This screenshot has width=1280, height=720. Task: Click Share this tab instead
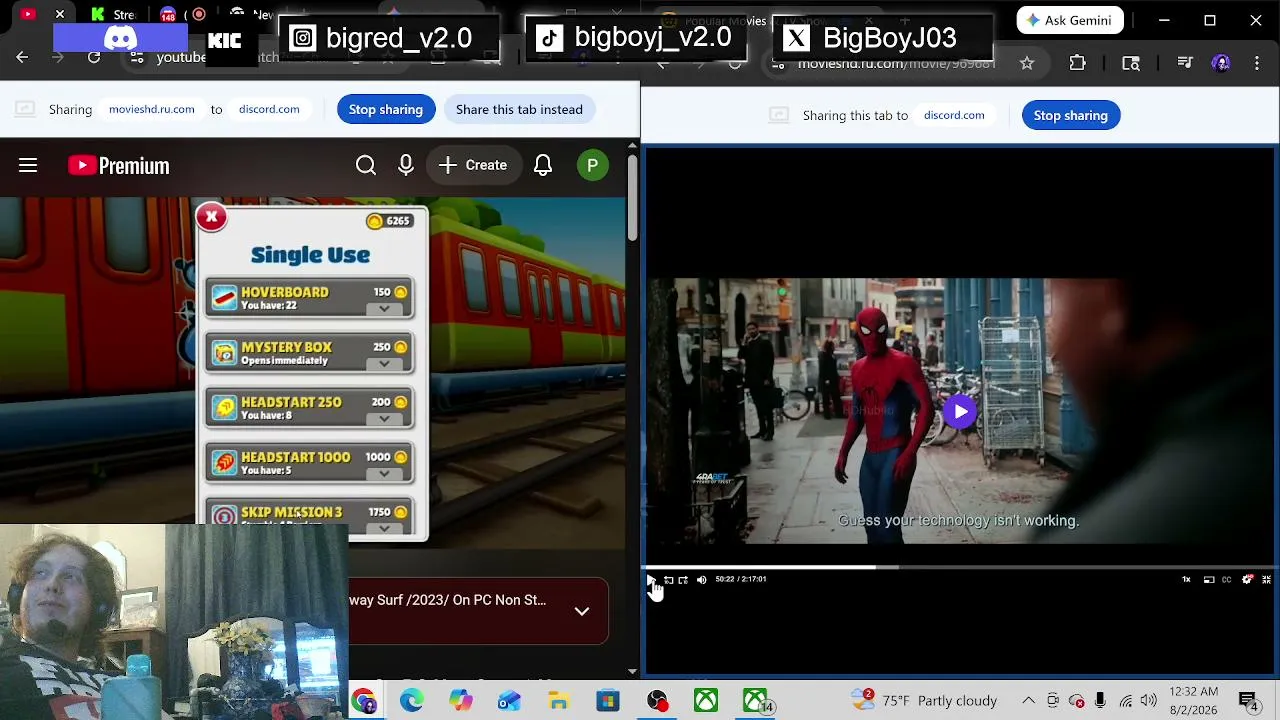click(x=519, y=109)
